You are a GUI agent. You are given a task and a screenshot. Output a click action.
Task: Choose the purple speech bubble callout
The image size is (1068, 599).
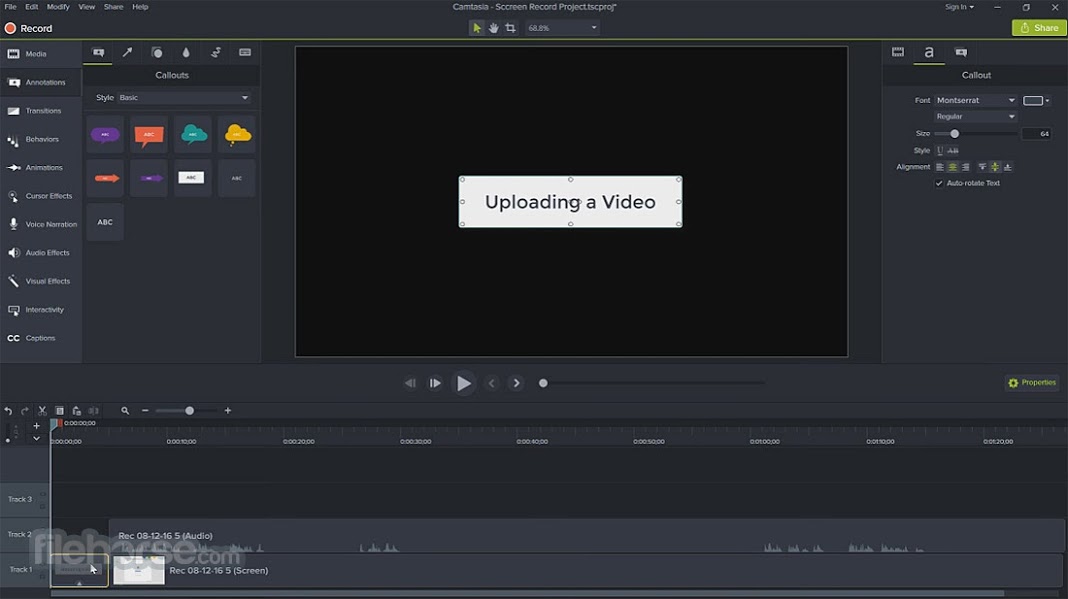pos(105,135)
